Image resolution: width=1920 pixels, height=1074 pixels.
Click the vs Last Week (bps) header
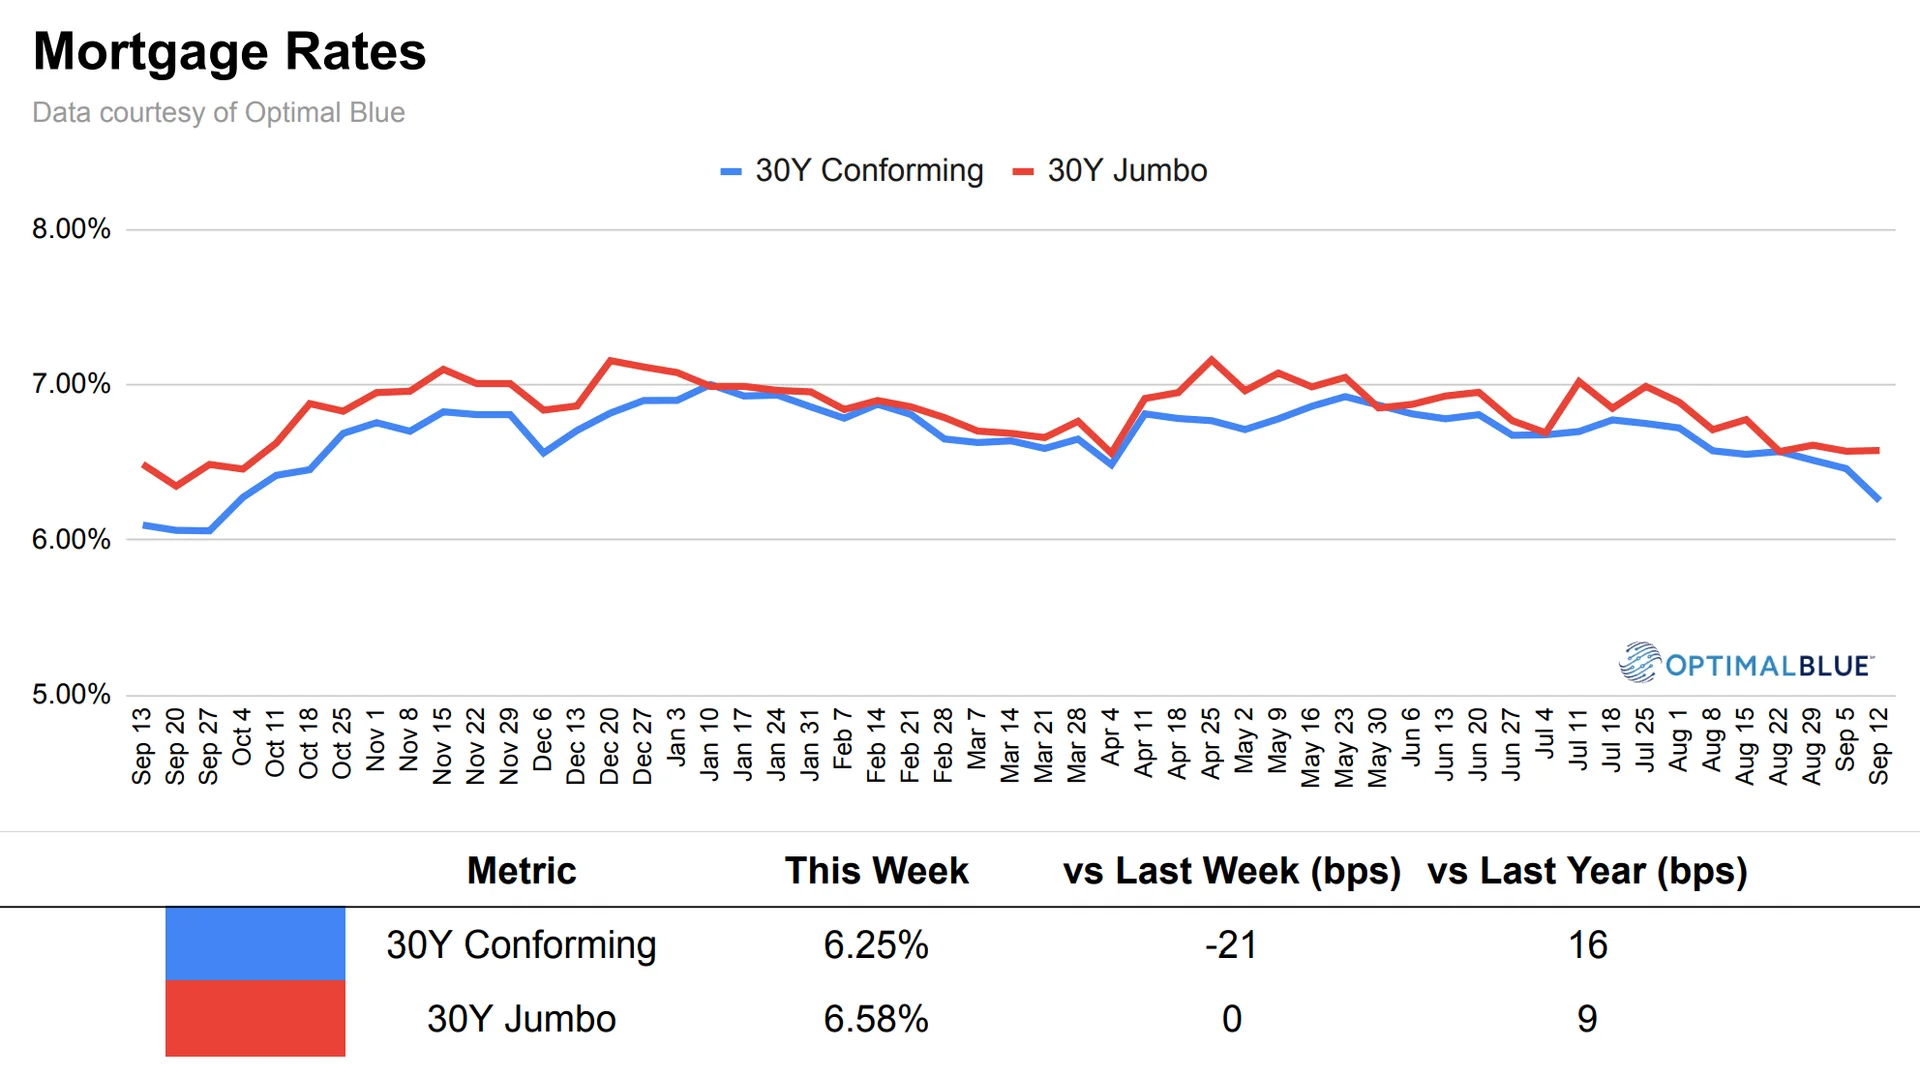point(1231,871)
